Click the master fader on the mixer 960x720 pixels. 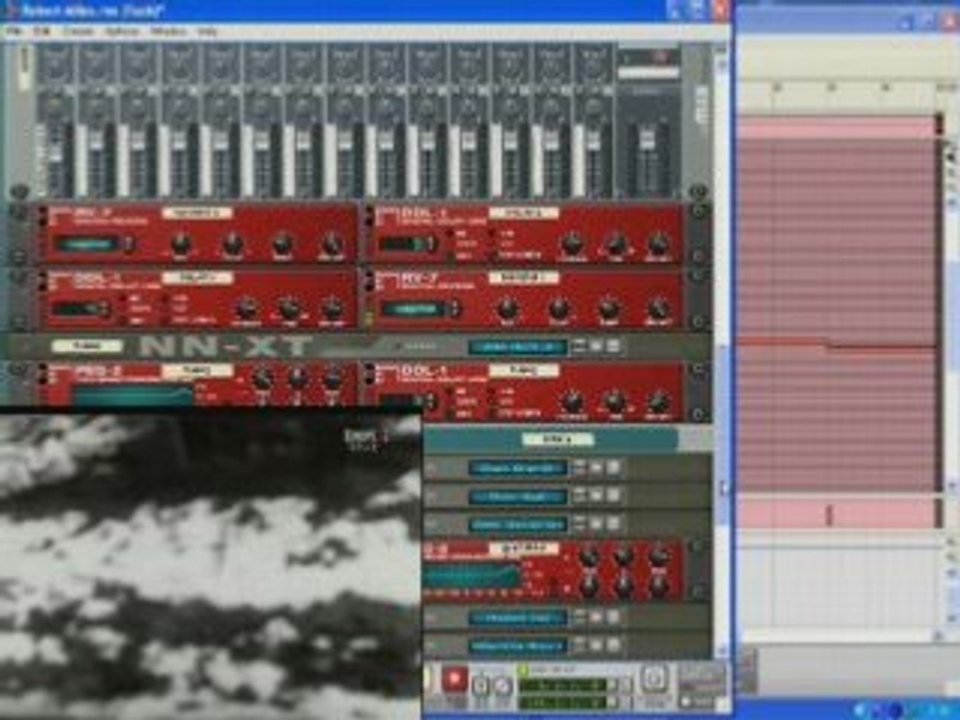click(647, 140)
